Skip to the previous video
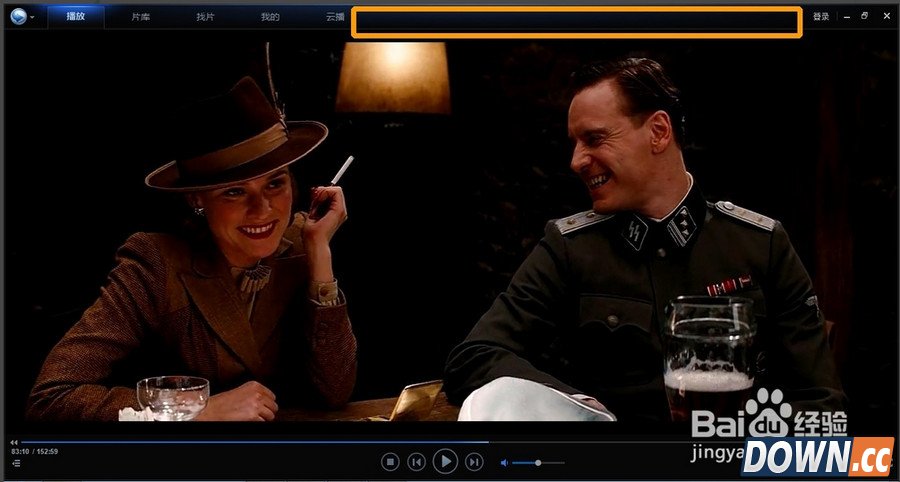This screenshot has width=900, height=482. coord(418,461)
